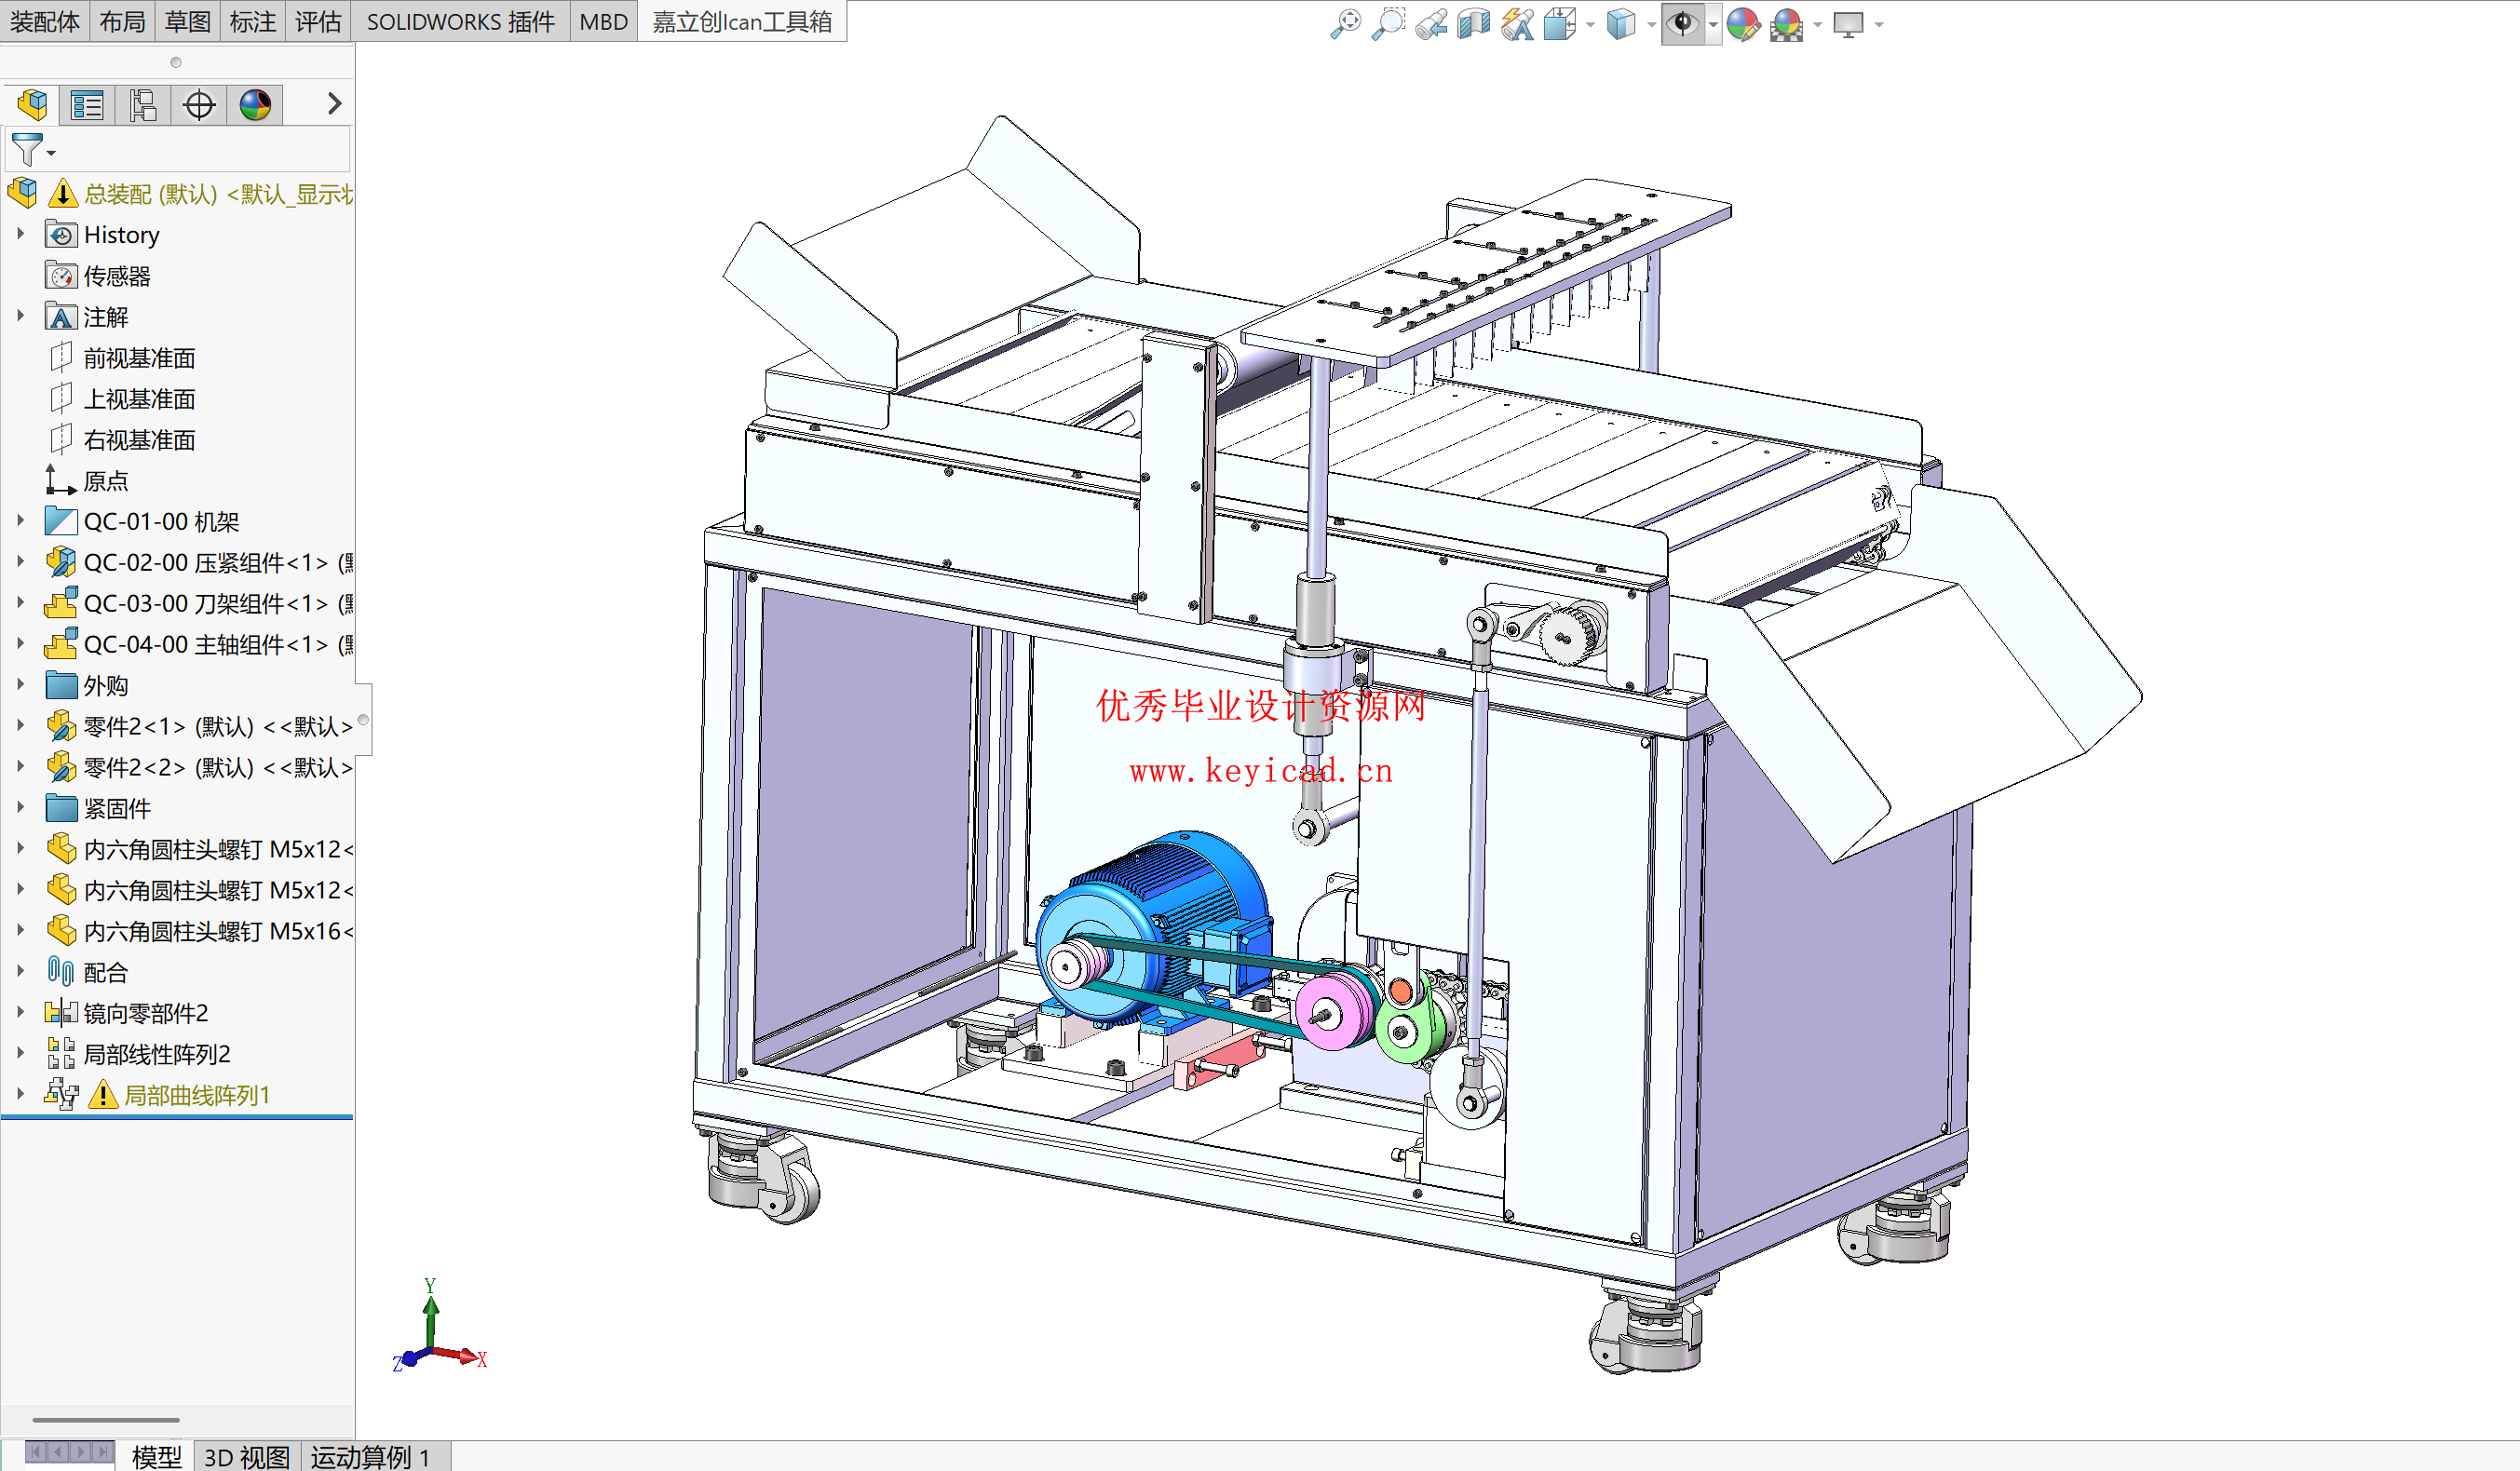Click the Dynamic Annotation Views icon
The height and width of the screenshot is (1471, 2520).
pos(1517,23)
